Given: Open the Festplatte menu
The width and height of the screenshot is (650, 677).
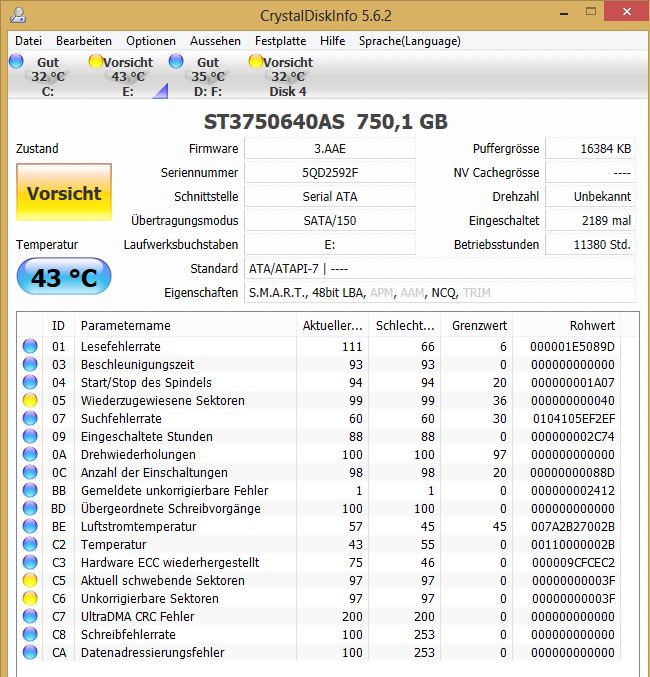Looking at the screenshot, I should (x=280, y=41).
